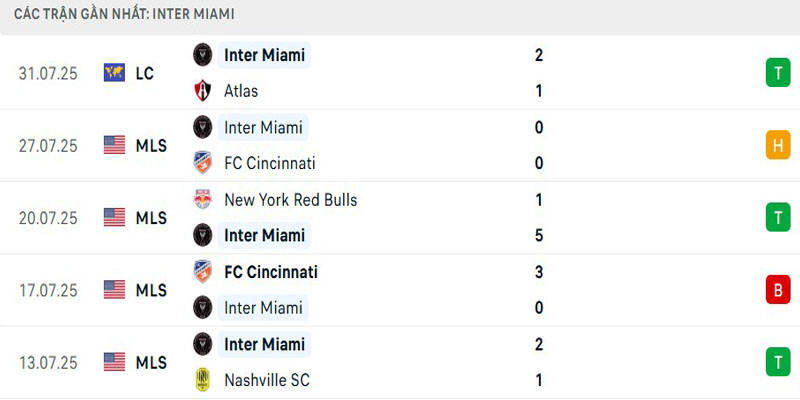
Task: Select the LC competition label
Action: 145,73
